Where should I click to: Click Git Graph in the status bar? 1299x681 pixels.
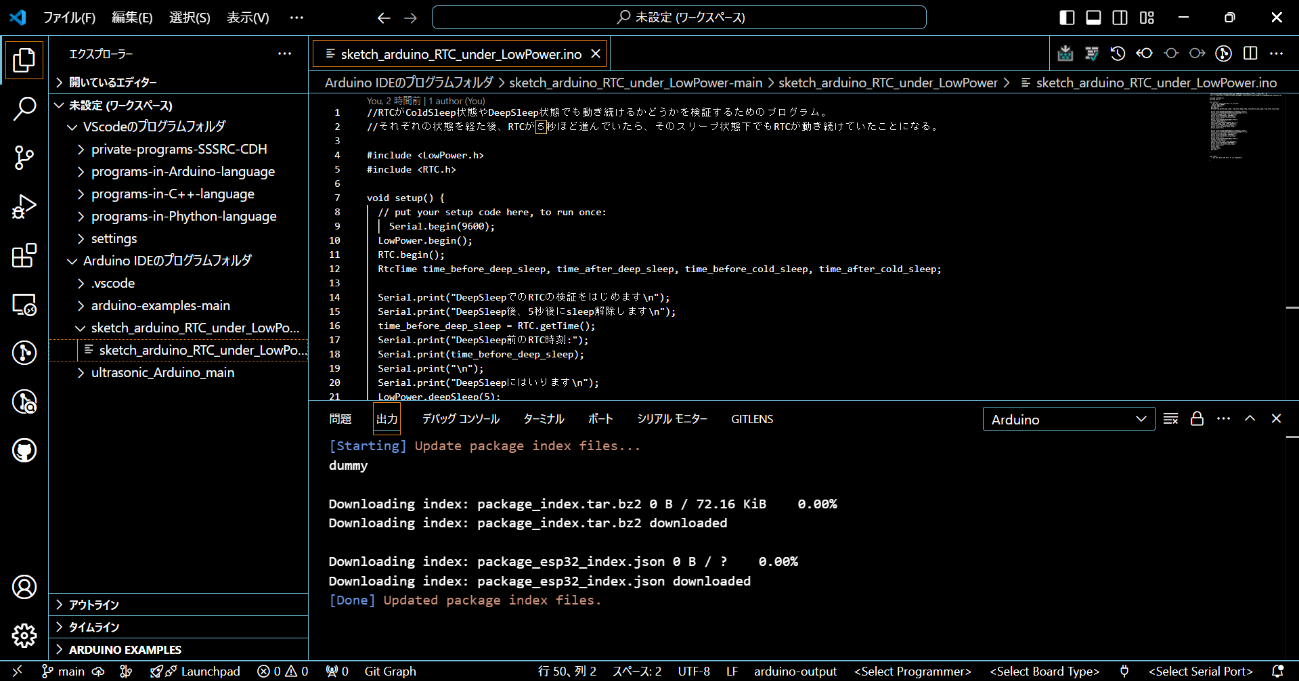click(x=390, y=671)
